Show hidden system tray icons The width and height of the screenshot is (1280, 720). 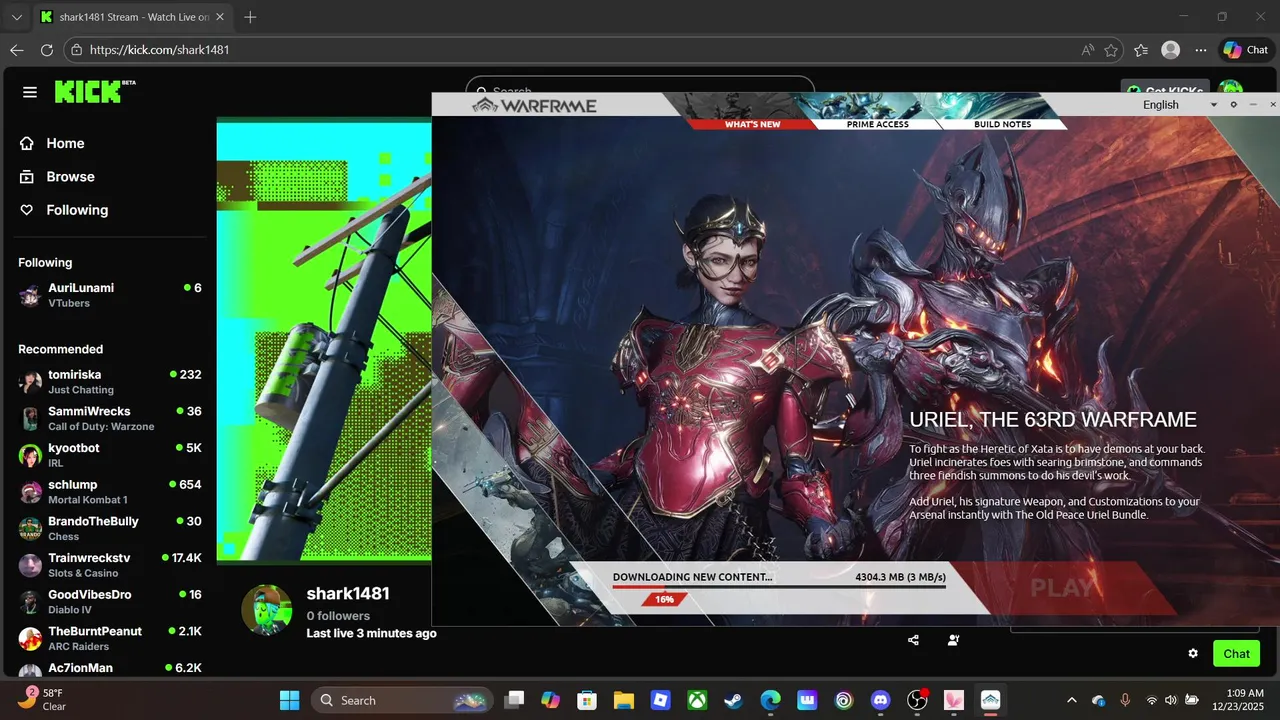click(1072, 700)
